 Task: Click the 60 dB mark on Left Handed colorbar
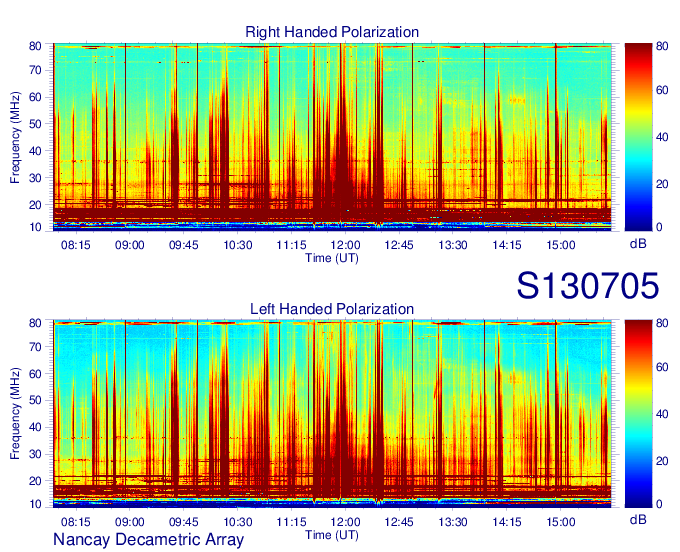coord(662,368)
